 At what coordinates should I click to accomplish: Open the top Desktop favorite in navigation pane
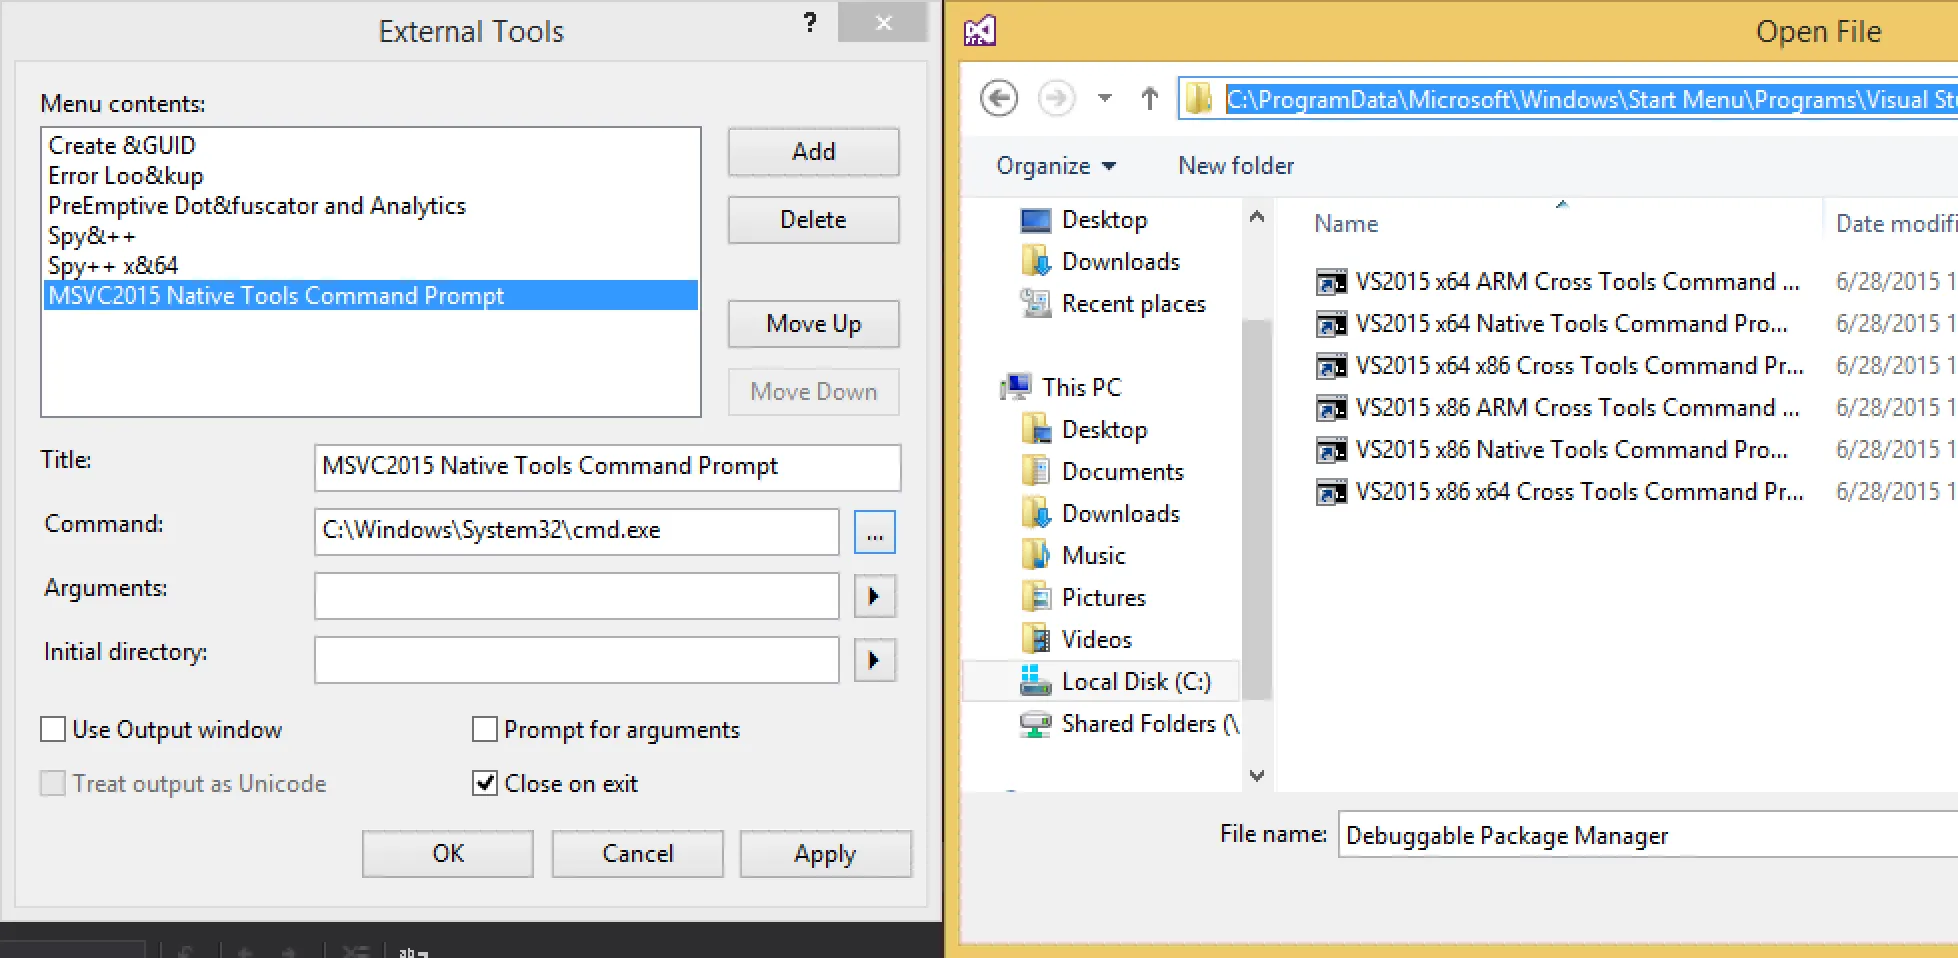tap(1104, 219)
